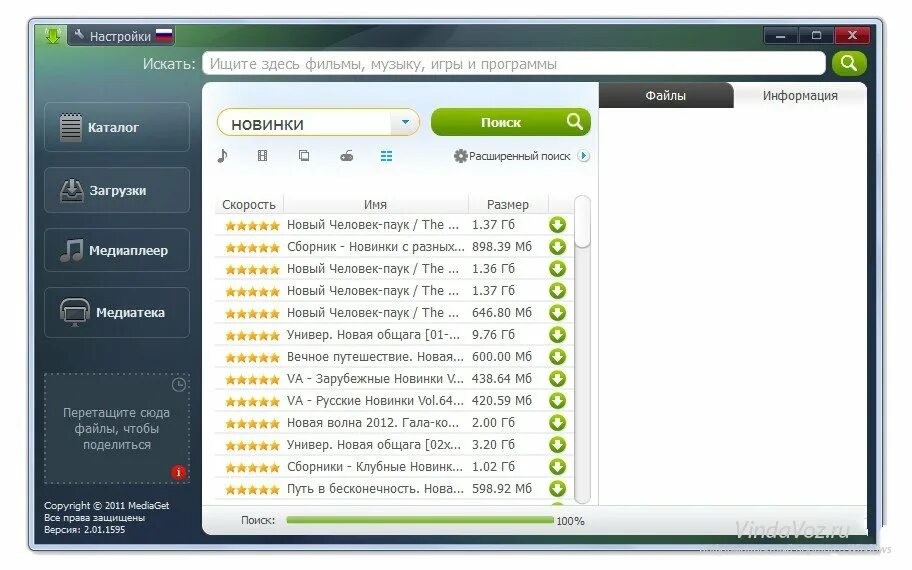Open the Загрузки section
The height and width of the screenshot is (570, 912).
[x=117, y=190]
